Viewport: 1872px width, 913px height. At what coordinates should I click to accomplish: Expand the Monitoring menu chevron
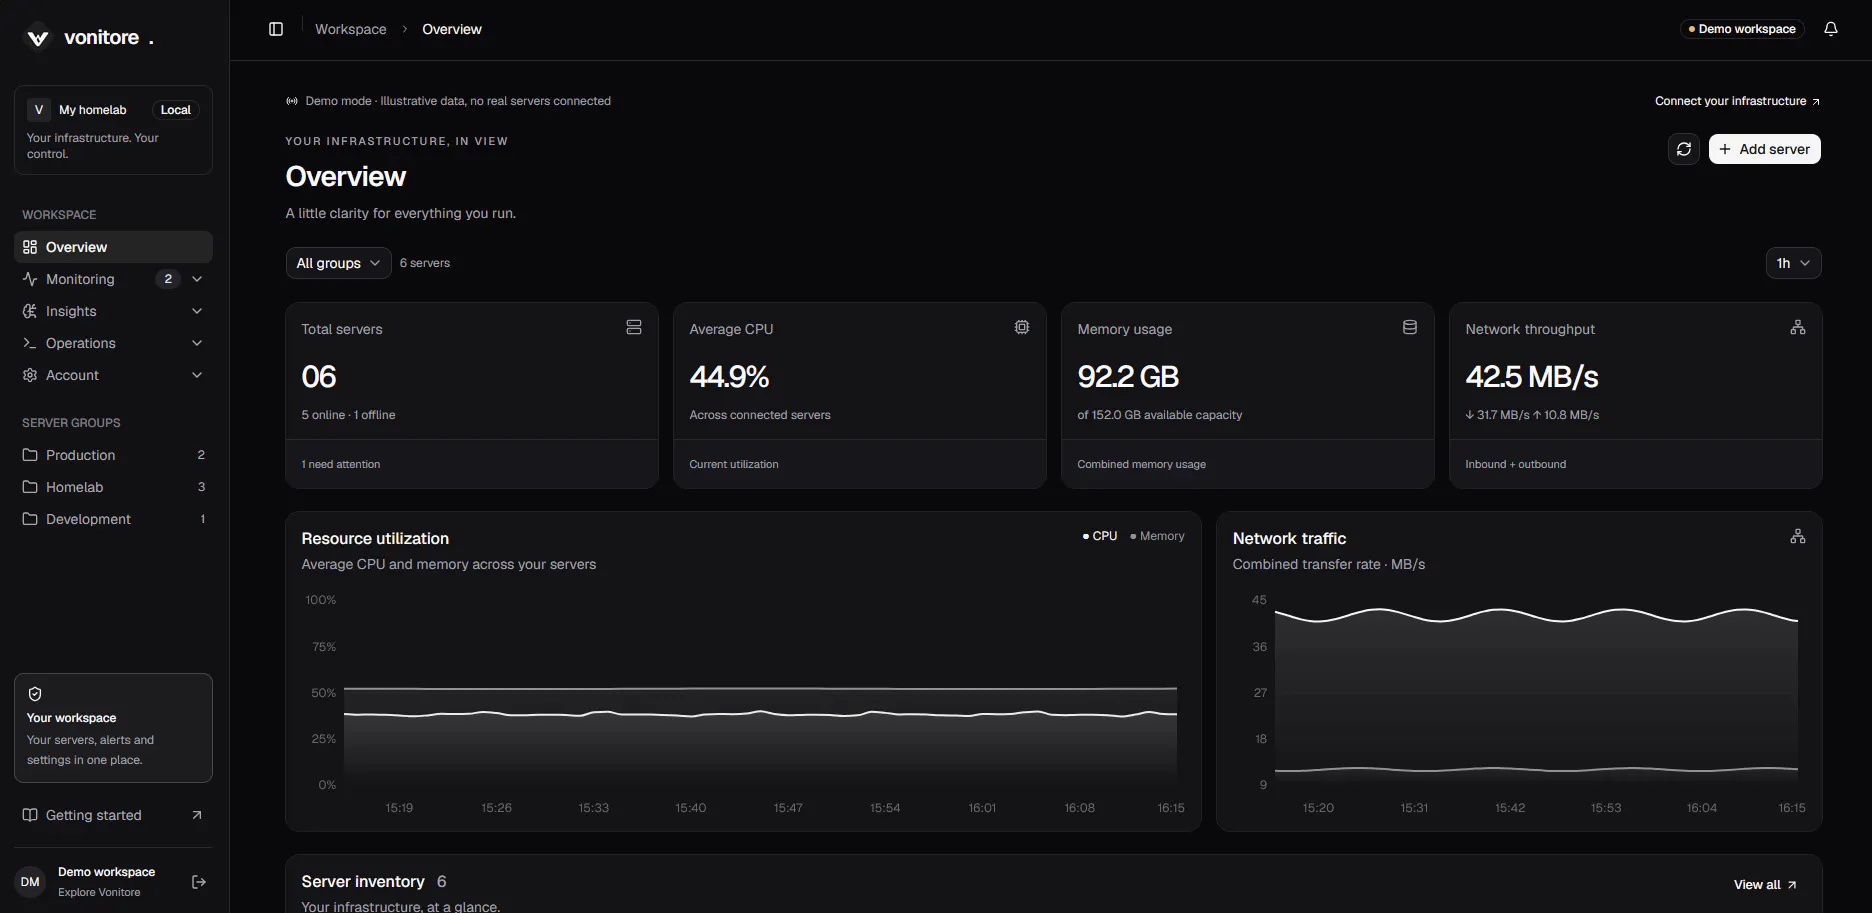[x=197, y=279]
